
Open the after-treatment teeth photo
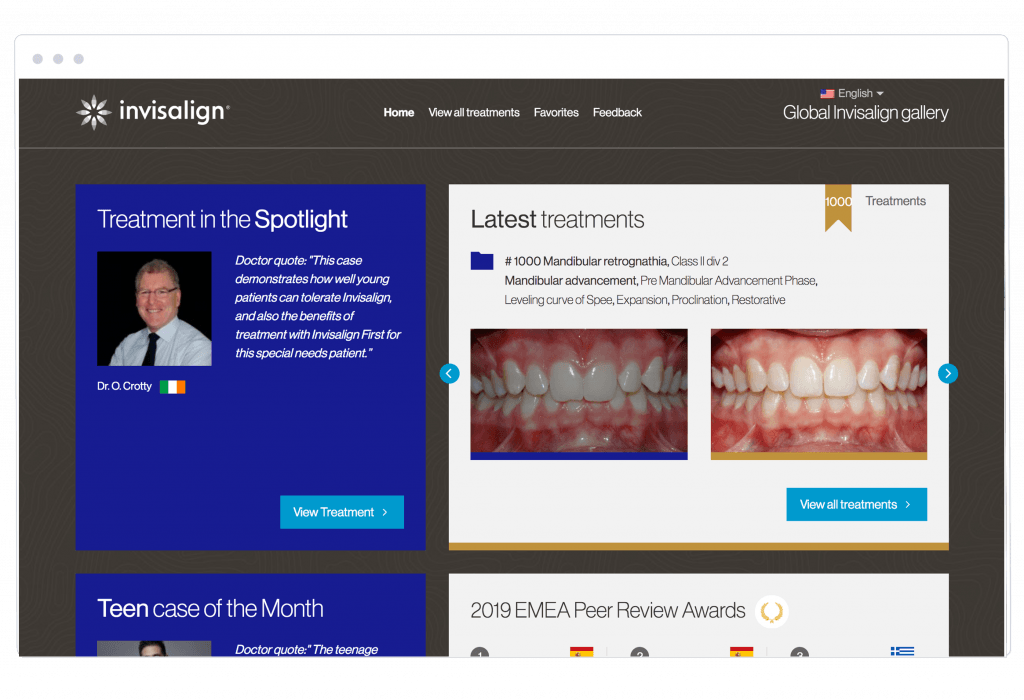(x=818, y=394)
